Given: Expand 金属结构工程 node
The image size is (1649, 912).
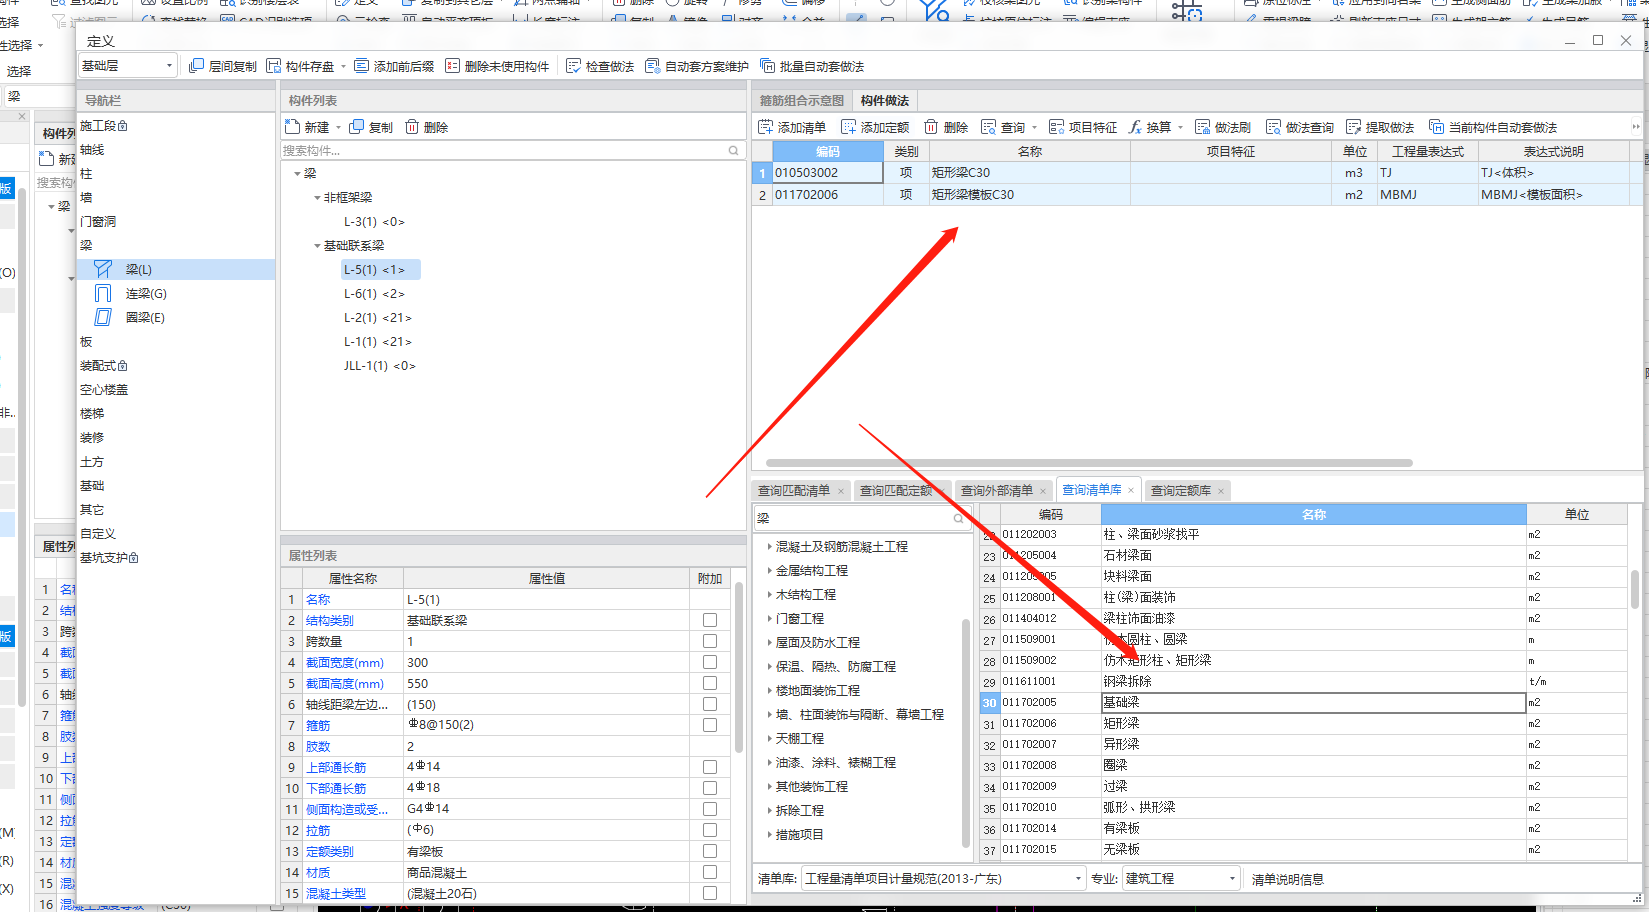Looking at the screenshot, I should (769, 571).
